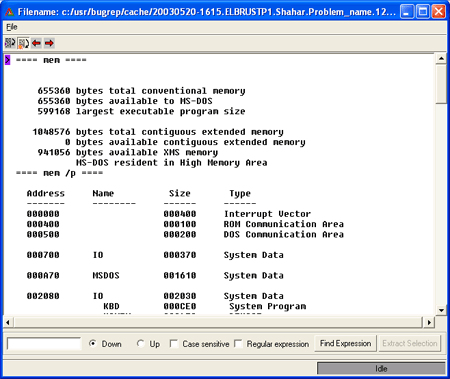Image resolution: width=450 pixels, height=379 pixels.
Task: Close the viewer window
Action: click(x=439, y=12)
